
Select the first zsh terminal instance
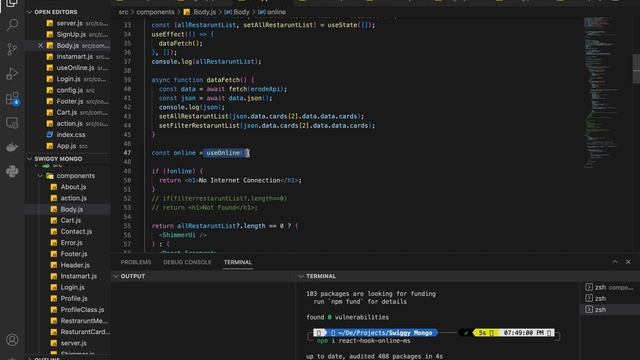pyautogui.click(x=610, y=287)
